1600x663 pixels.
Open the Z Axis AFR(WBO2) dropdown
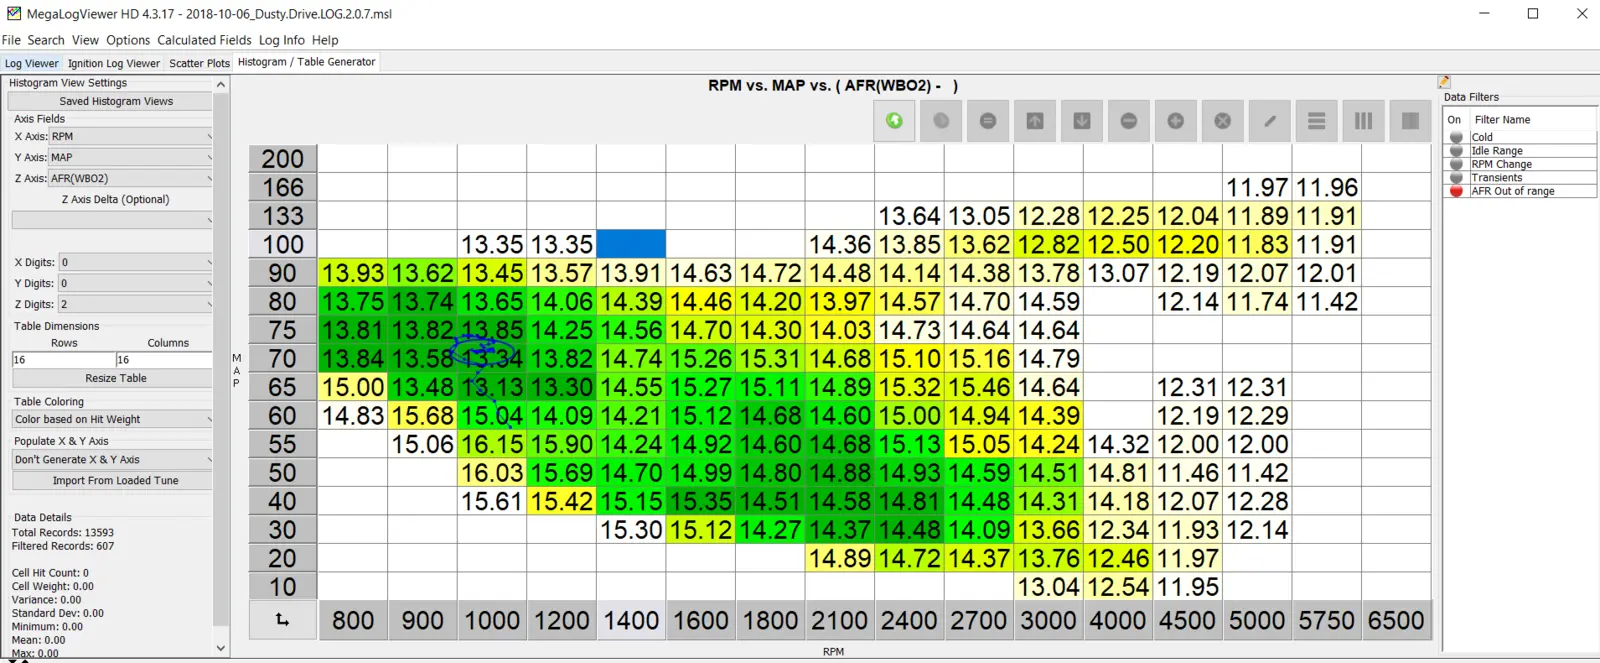[130, 178]
